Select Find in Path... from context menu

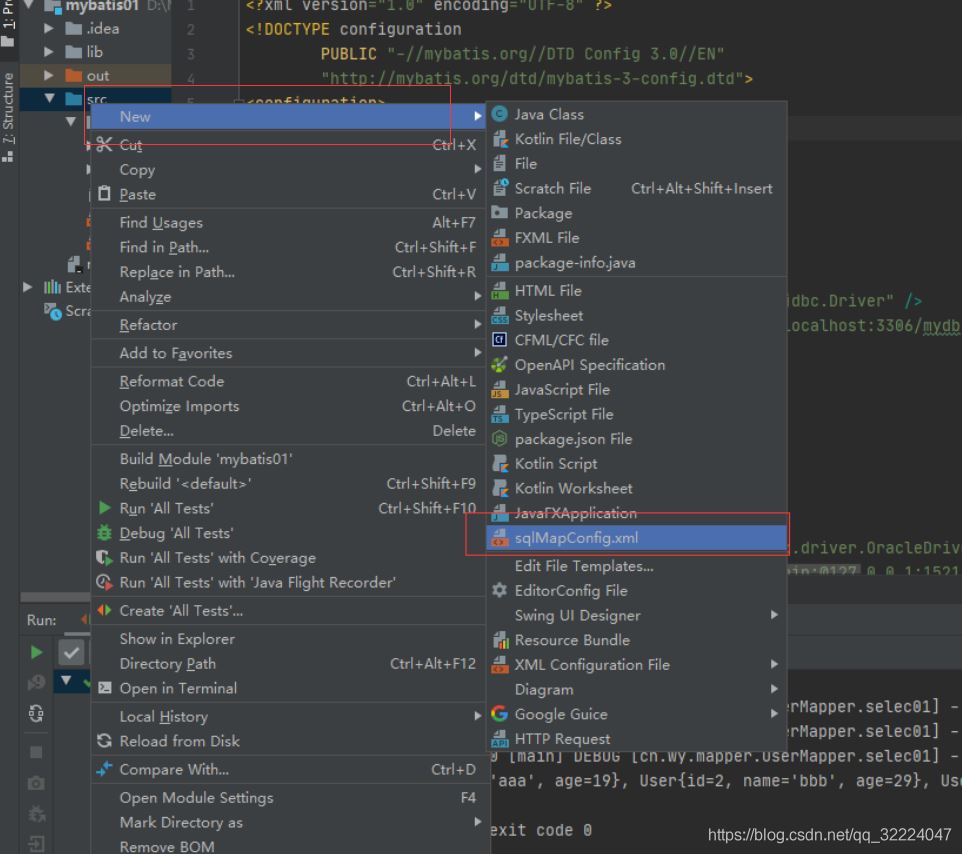(x=165, y=247)
